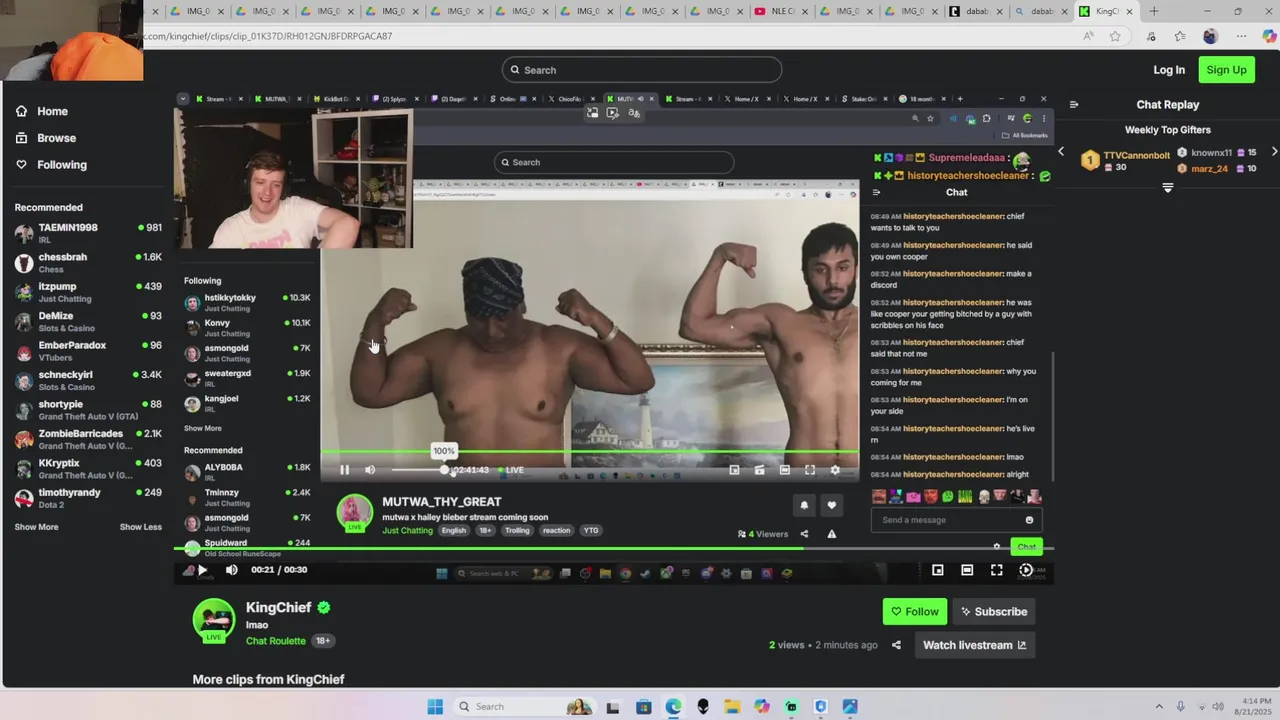Viewport: 1280px width, 720px height.
Task: Open the TAEMIN1998 recommended channel
Action: pos(88,233)
